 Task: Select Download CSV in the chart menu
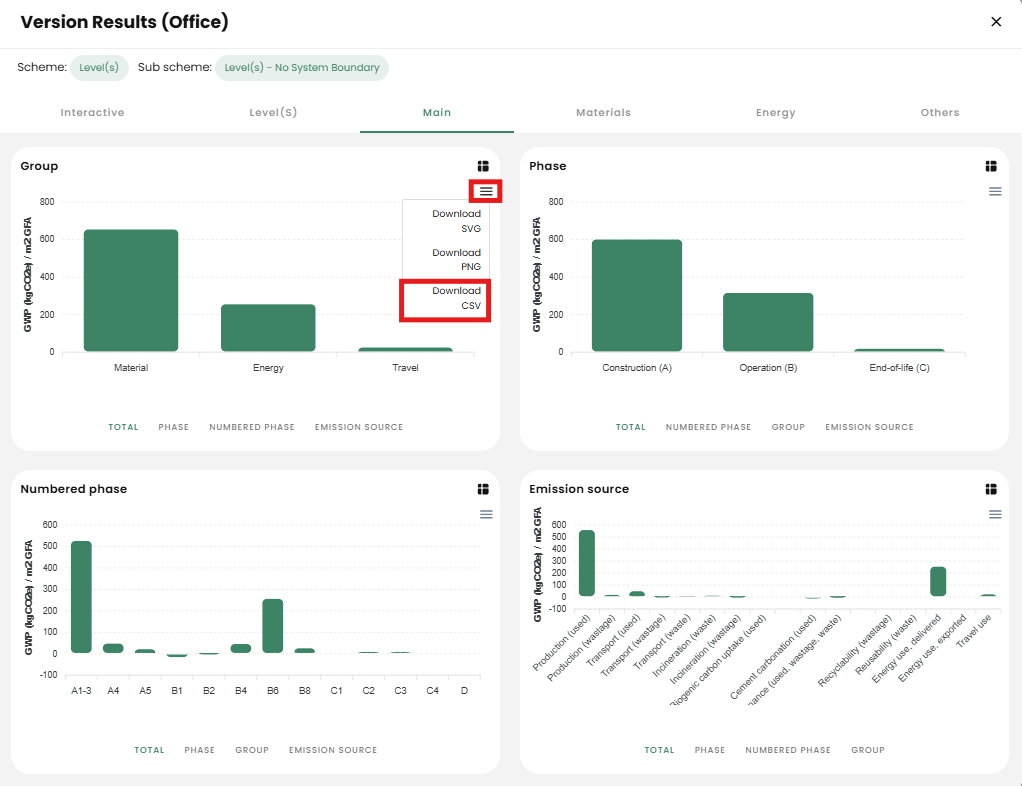click(456, 298)
